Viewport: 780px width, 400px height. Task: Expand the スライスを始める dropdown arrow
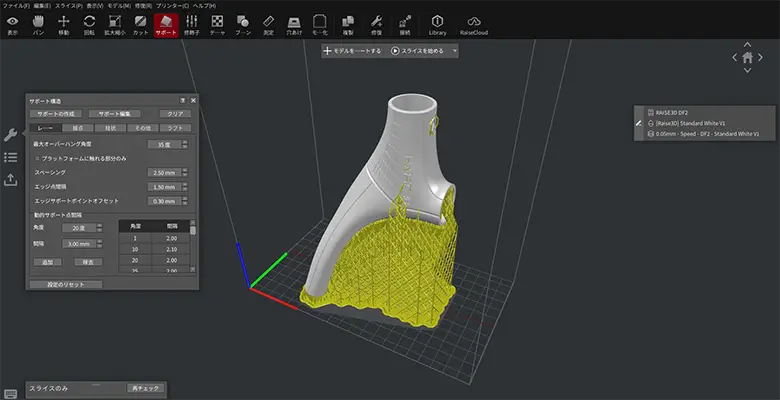point(454,50)
